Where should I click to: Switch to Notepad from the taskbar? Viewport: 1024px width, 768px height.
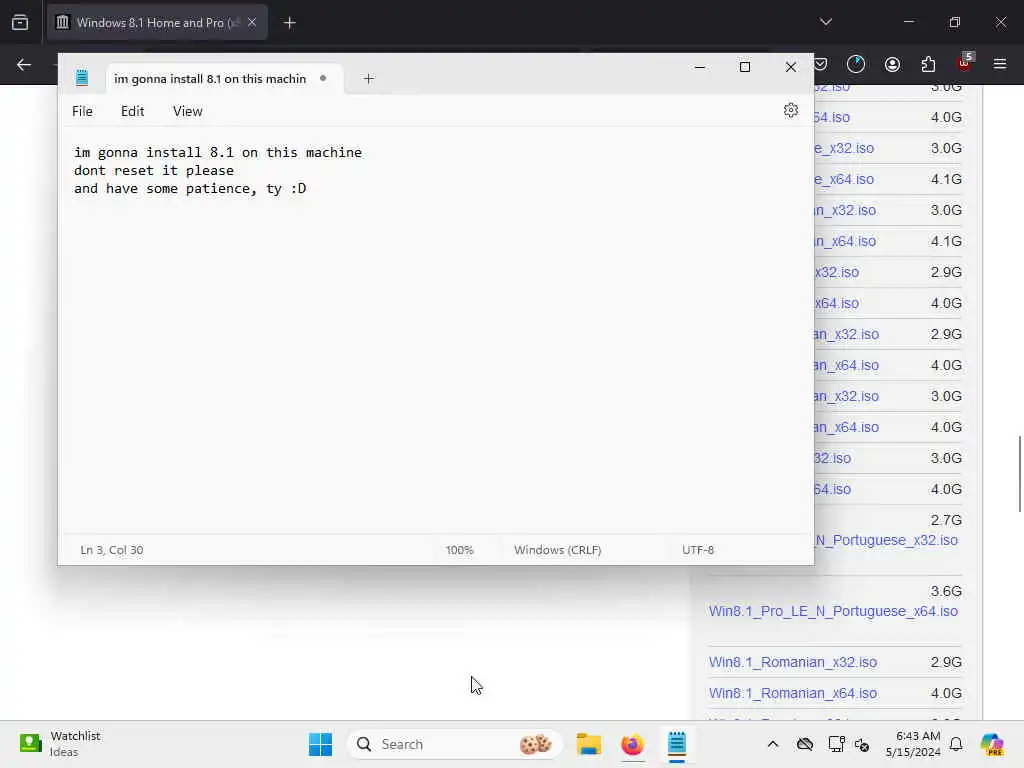click(x=677, y=744)
